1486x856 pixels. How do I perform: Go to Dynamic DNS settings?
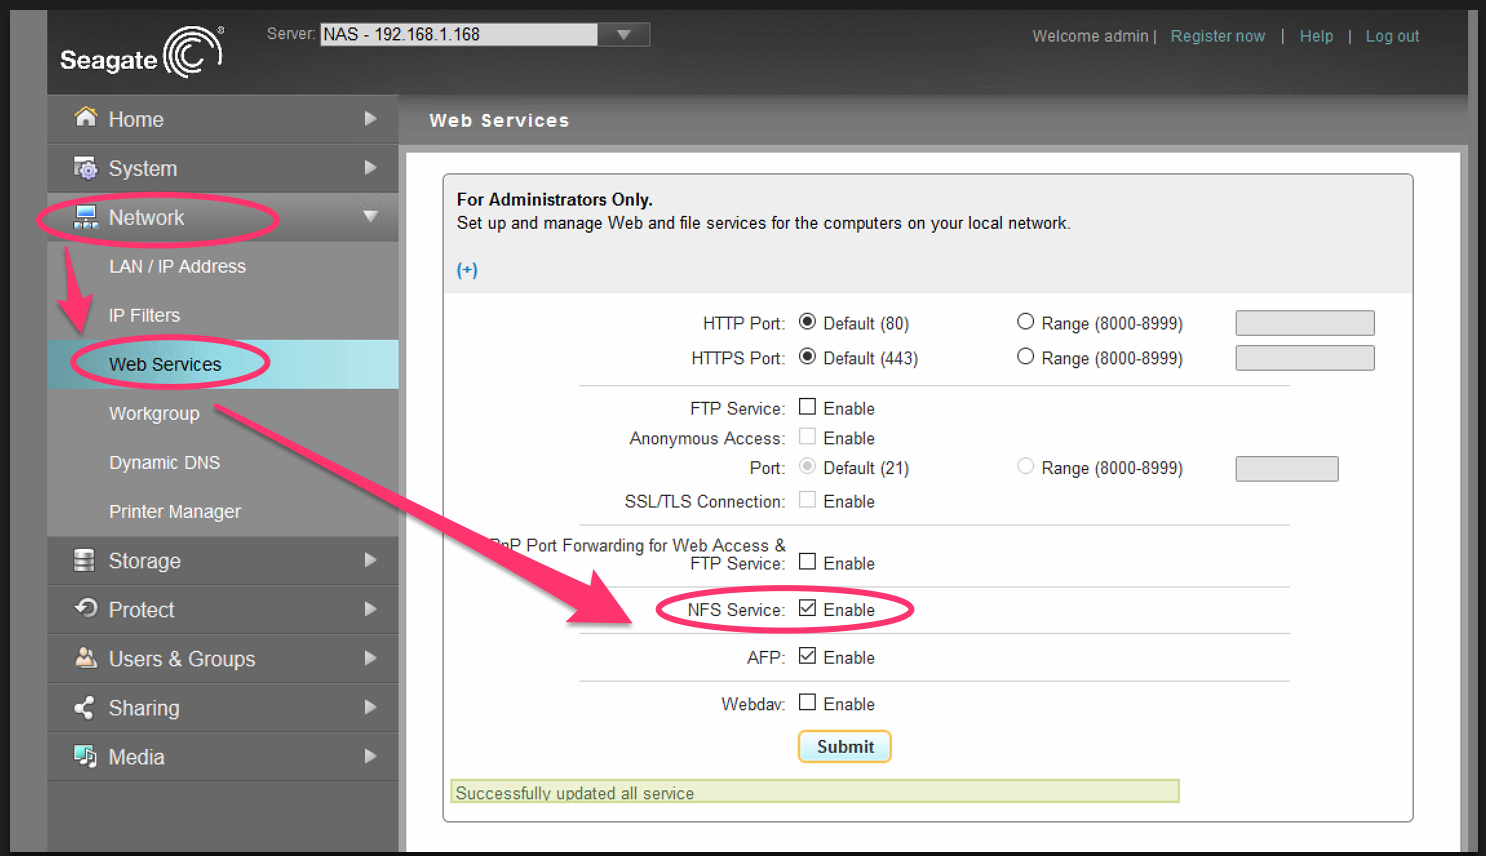(164, 462)
